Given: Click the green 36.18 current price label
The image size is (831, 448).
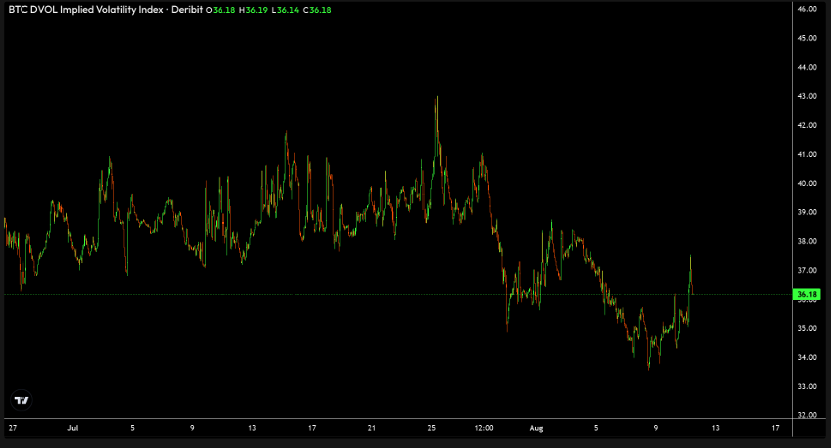Looking at the screenshot, I should click(x=806, y=294).
